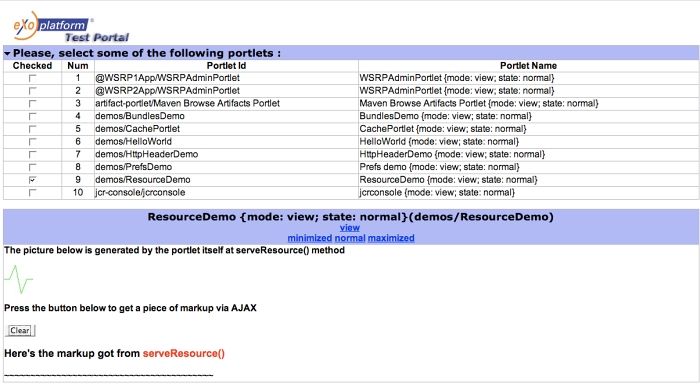Check the WSRP2App WSRPAdminPortlet checkbox
The height and width of the screenshot is (387, 700).
pyautogui.click(x=32, y=91)
